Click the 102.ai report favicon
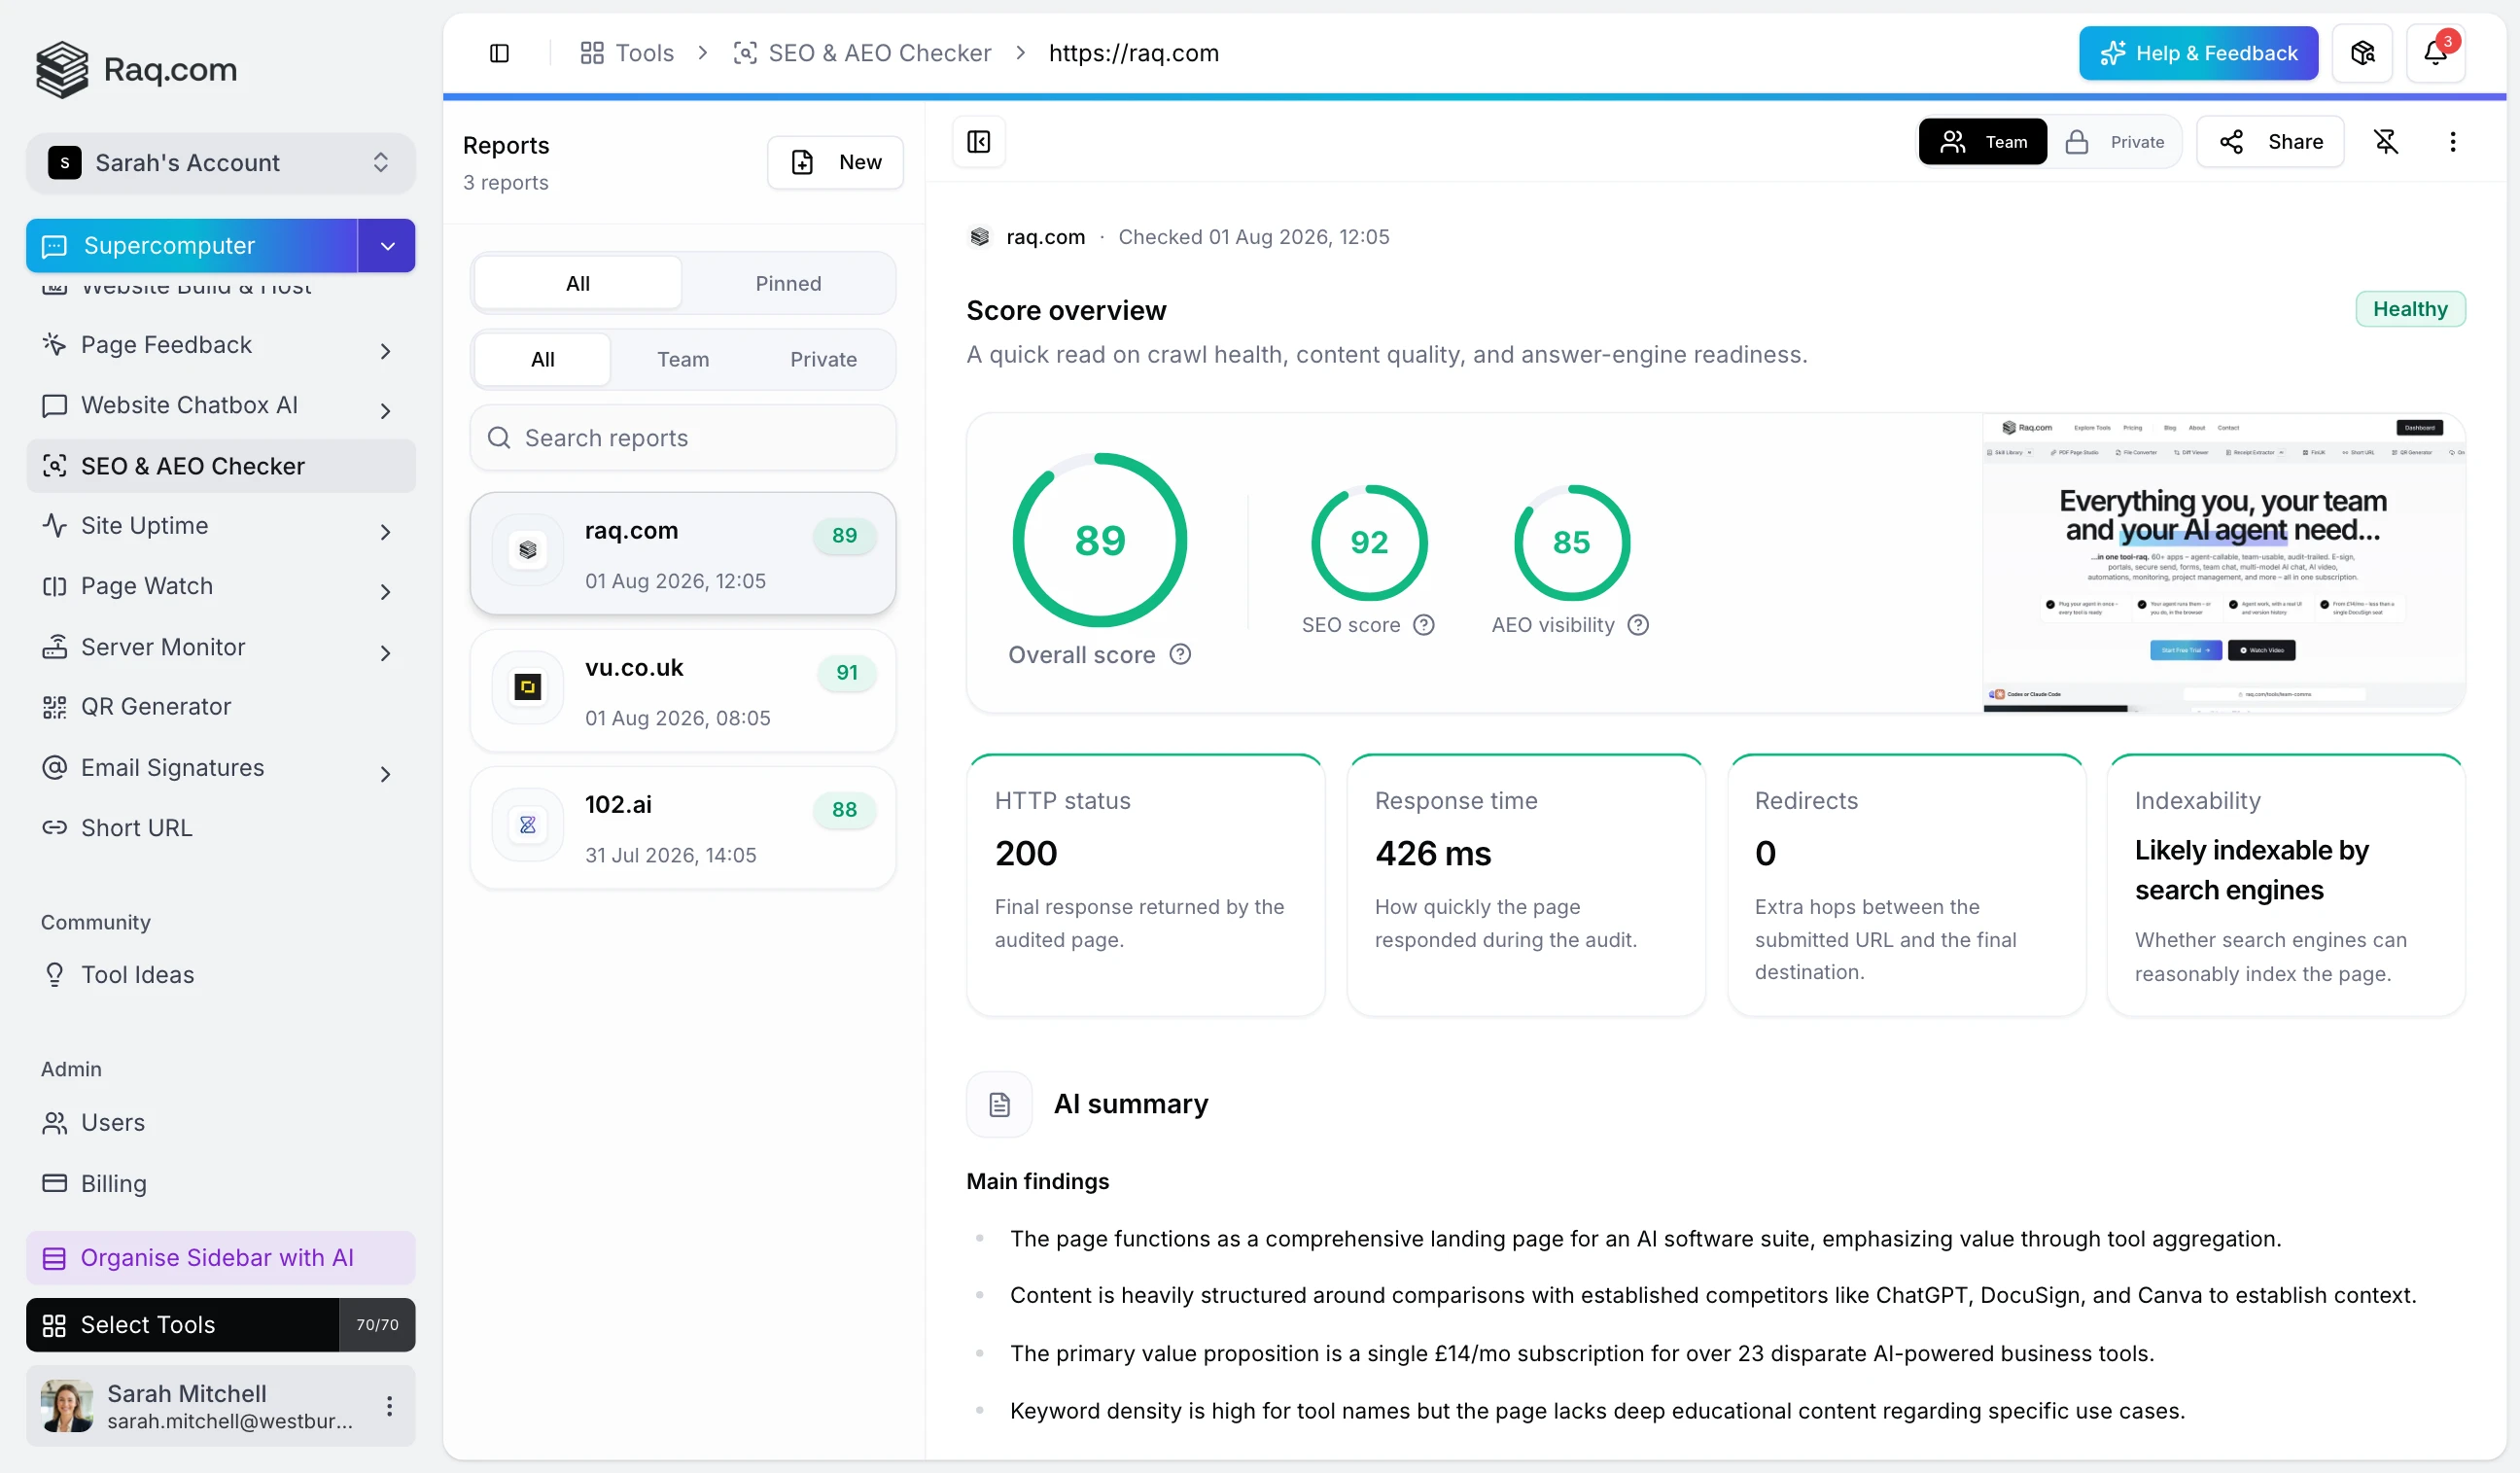This screenshot has height=1473, width=2520. pyautogui.click(x=528, y=824)
